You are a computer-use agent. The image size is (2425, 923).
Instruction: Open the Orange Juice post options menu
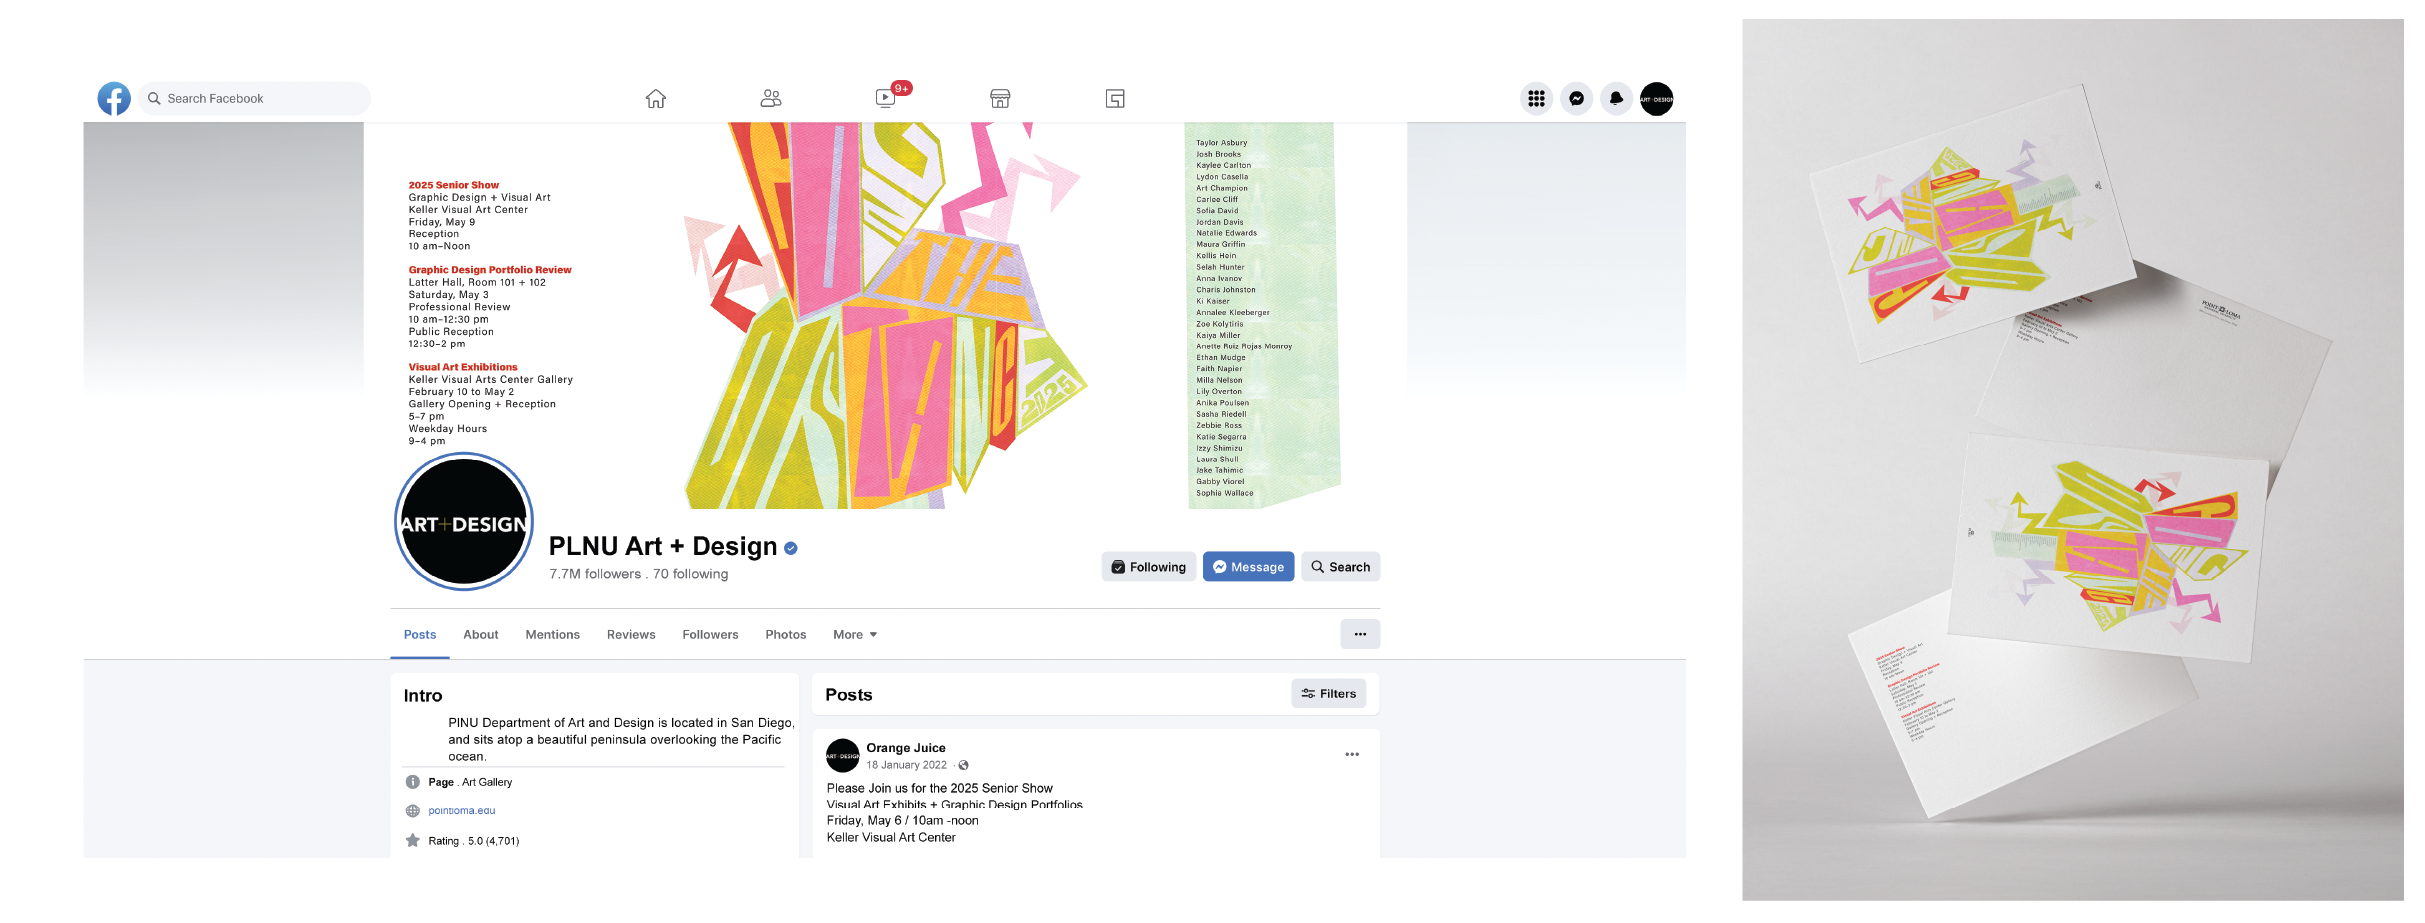coord(1352,755)
